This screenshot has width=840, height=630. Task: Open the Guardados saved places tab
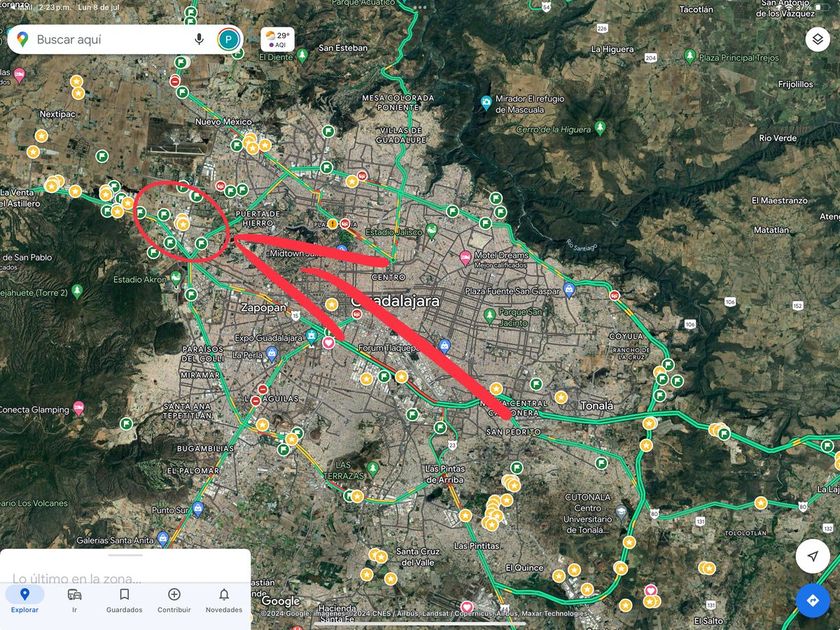click(x=124, y=599)
